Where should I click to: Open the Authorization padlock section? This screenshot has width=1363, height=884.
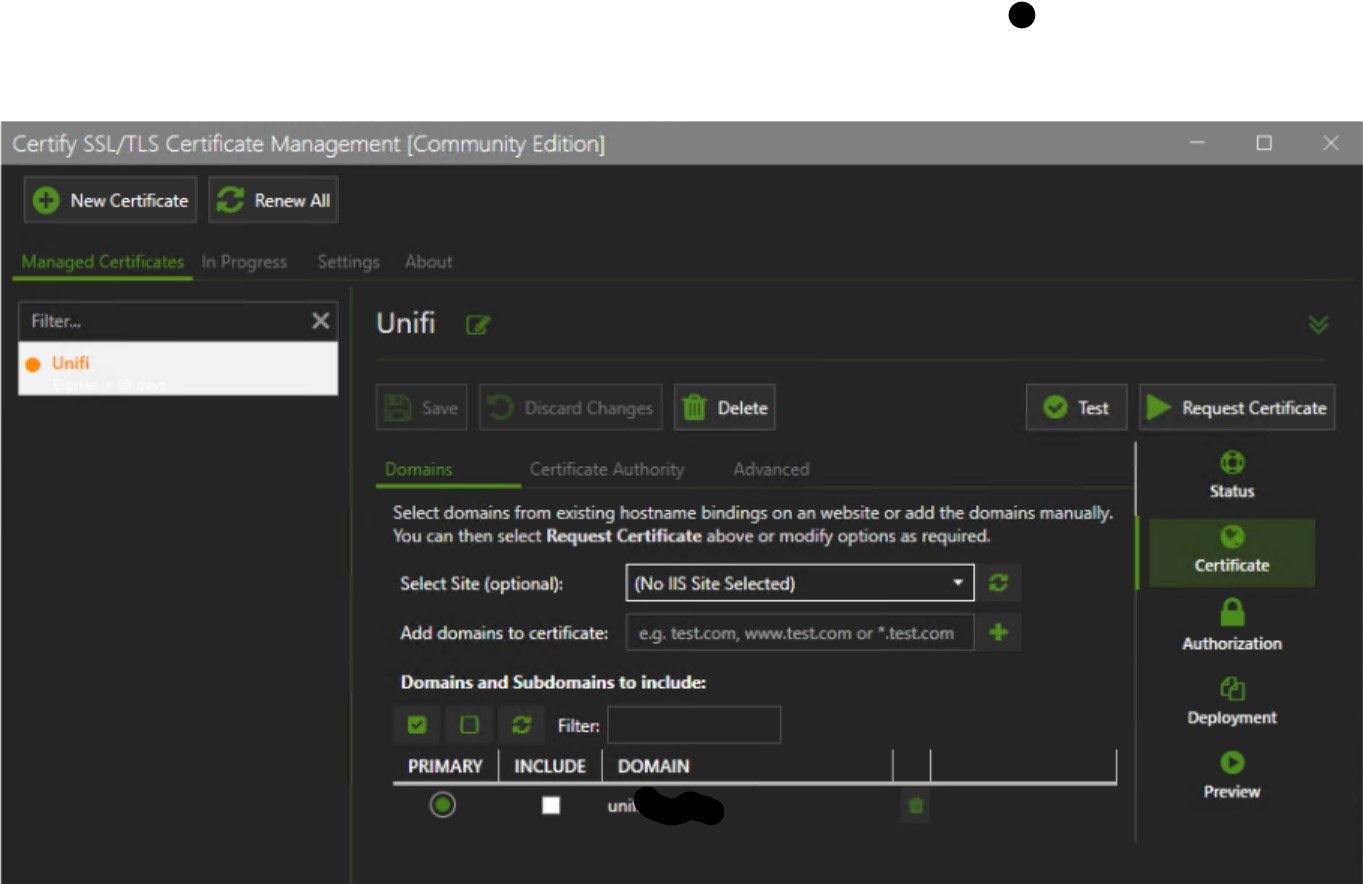click(1231, 625)
